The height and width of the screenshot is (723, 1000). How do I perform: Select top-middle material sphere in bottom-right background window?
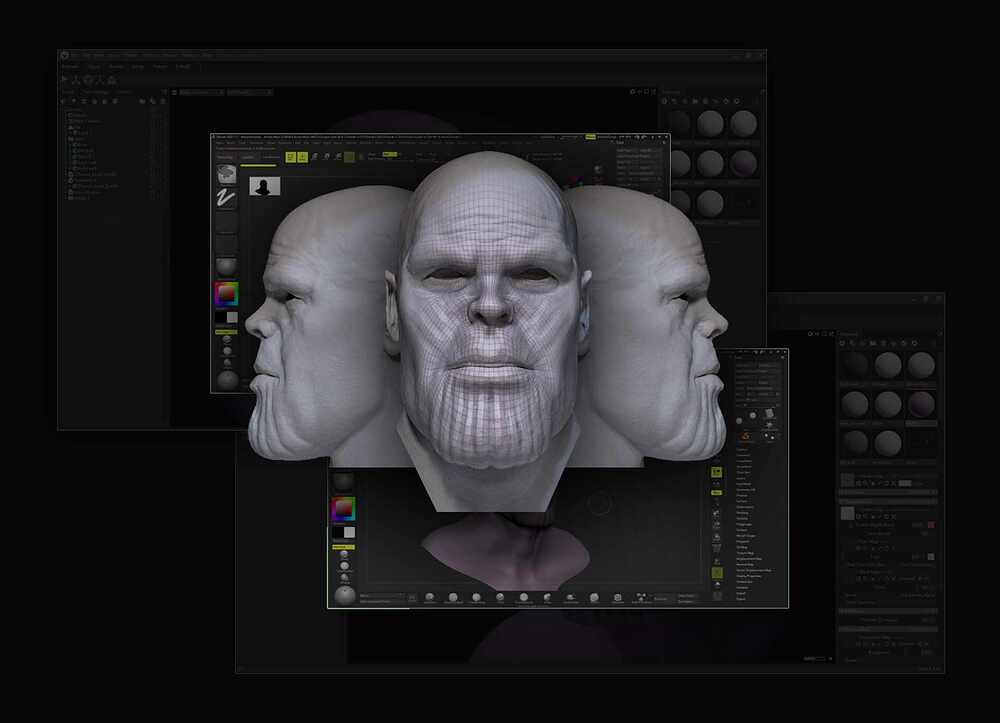(x=888, y=365)
